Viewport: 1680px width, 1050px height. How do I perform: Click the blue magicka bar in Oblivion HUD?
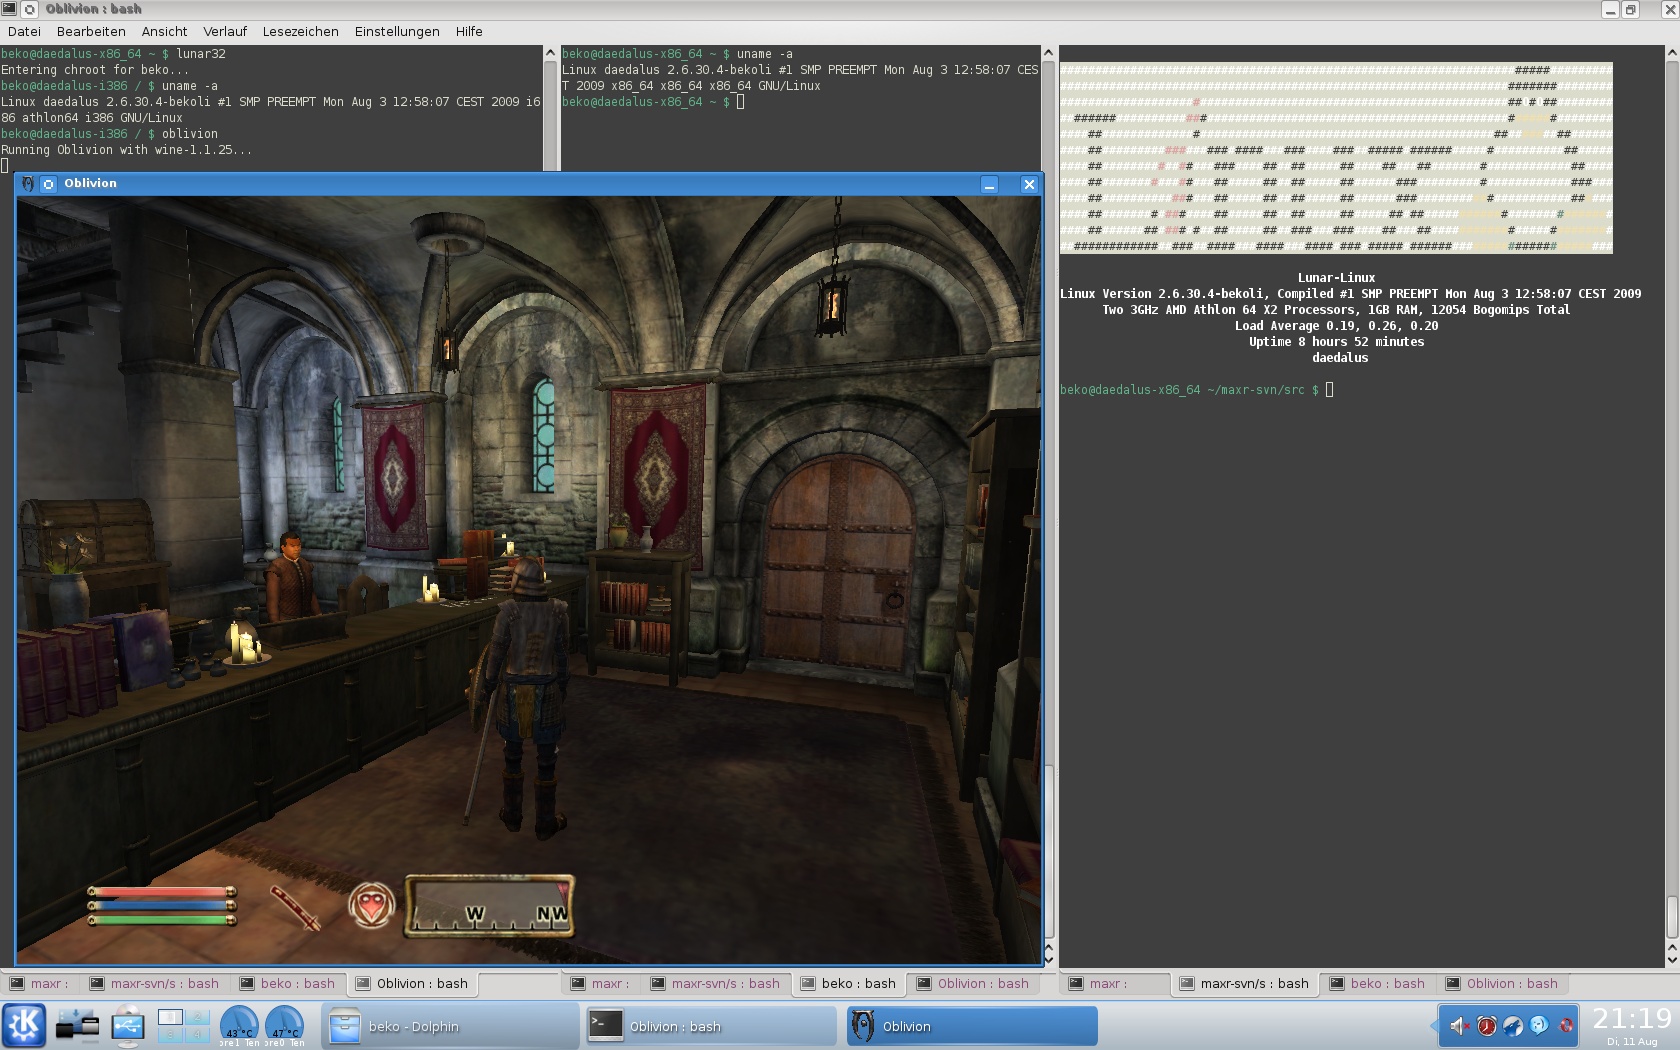[x=161, y=906]
